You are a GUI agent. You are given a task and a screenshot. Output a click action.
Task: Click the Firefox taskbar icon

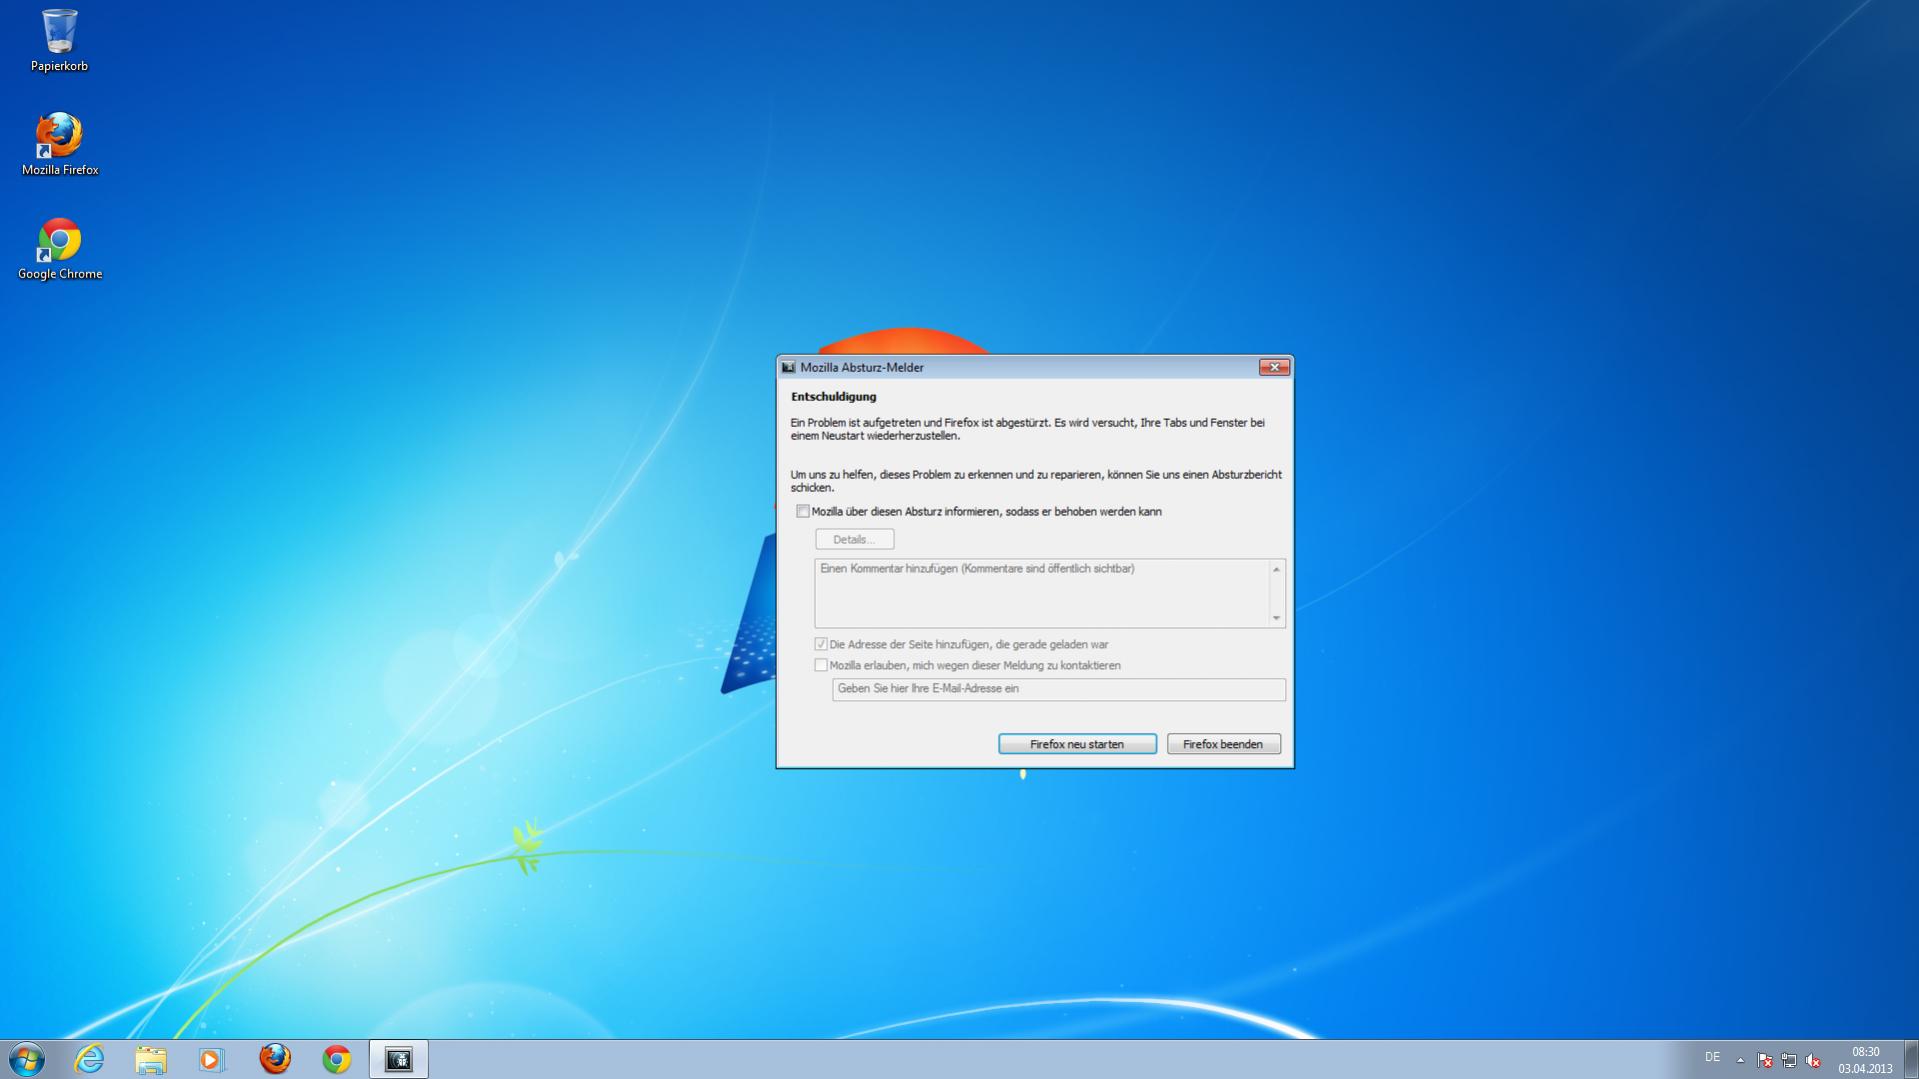point(275,1059)
